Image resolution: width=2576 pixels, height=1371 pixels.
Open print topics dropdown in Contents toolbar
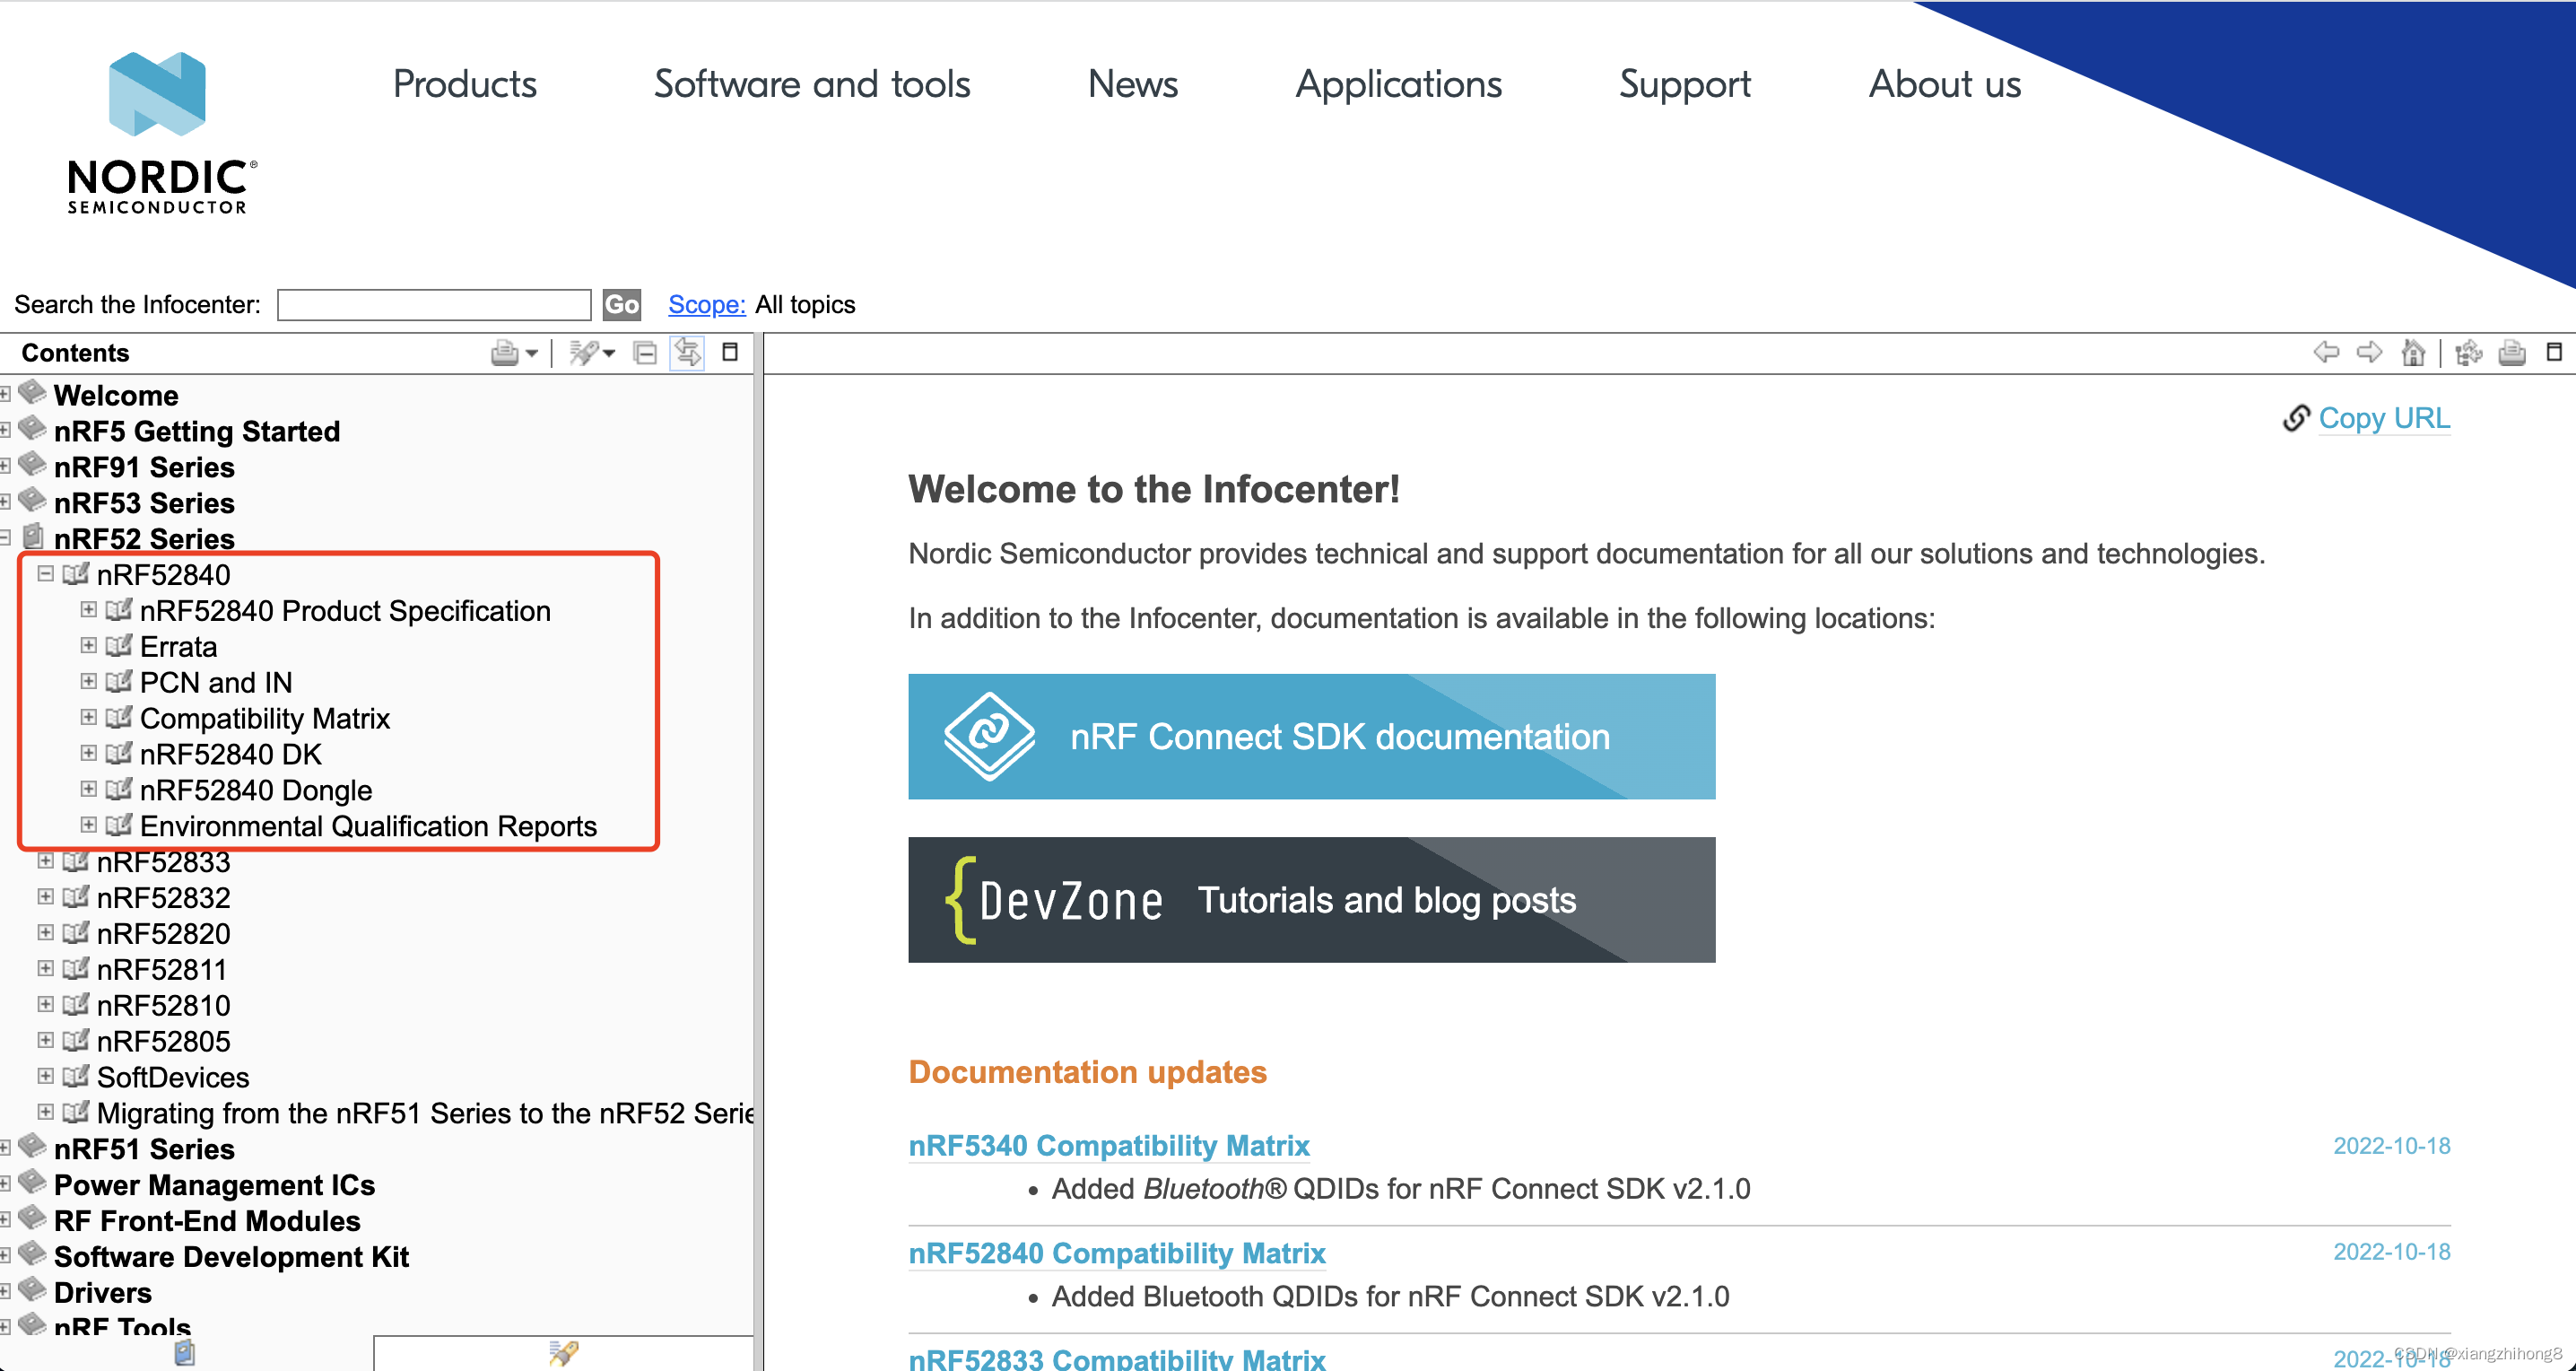coord(531,352)
